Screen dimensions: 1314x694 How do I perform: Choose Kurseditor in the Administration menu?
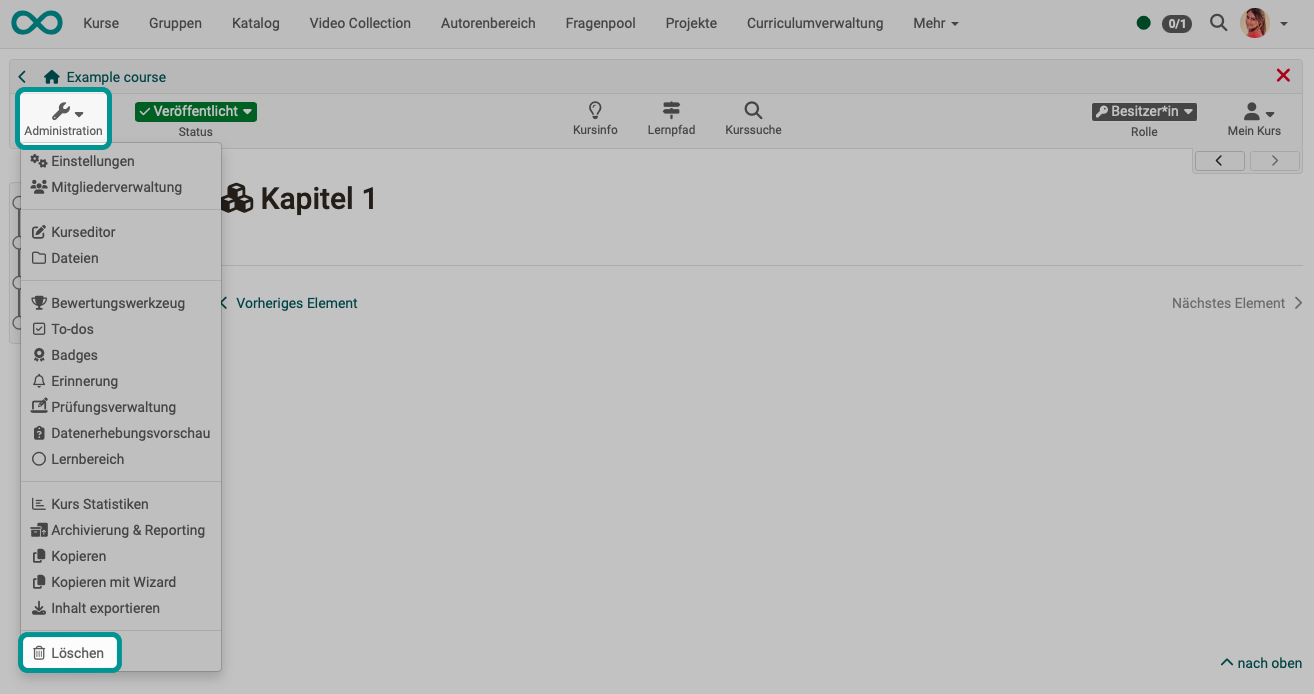83,232
